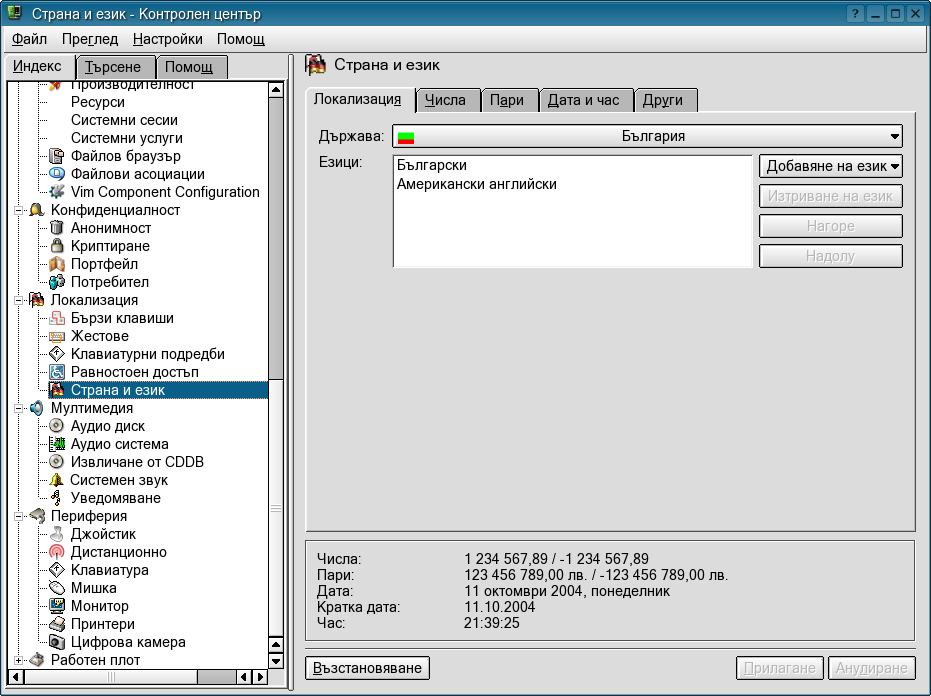Click the Joystick icon item
The image size is (931, 696).
tap(57, 534)
